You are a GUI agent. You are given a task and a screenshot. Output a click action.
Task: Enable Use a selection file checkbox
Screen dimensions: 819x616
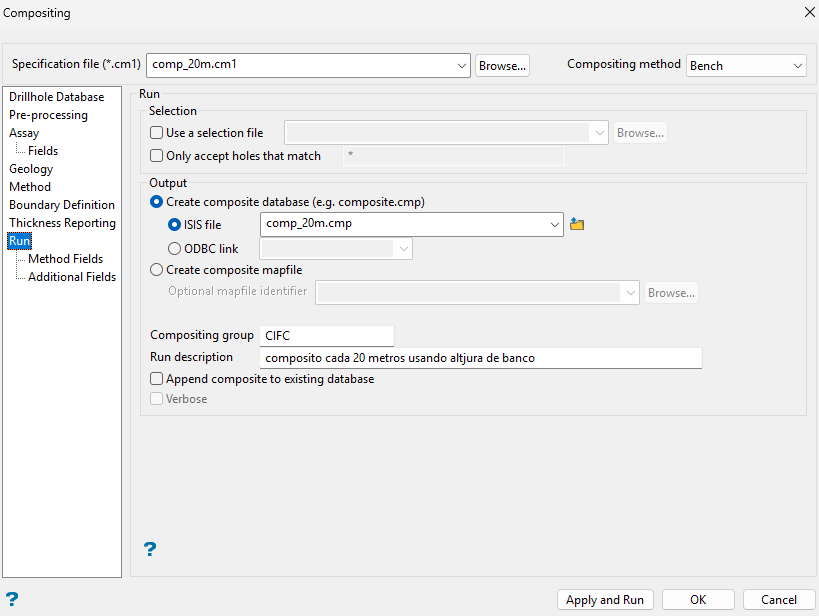point(156,133)
